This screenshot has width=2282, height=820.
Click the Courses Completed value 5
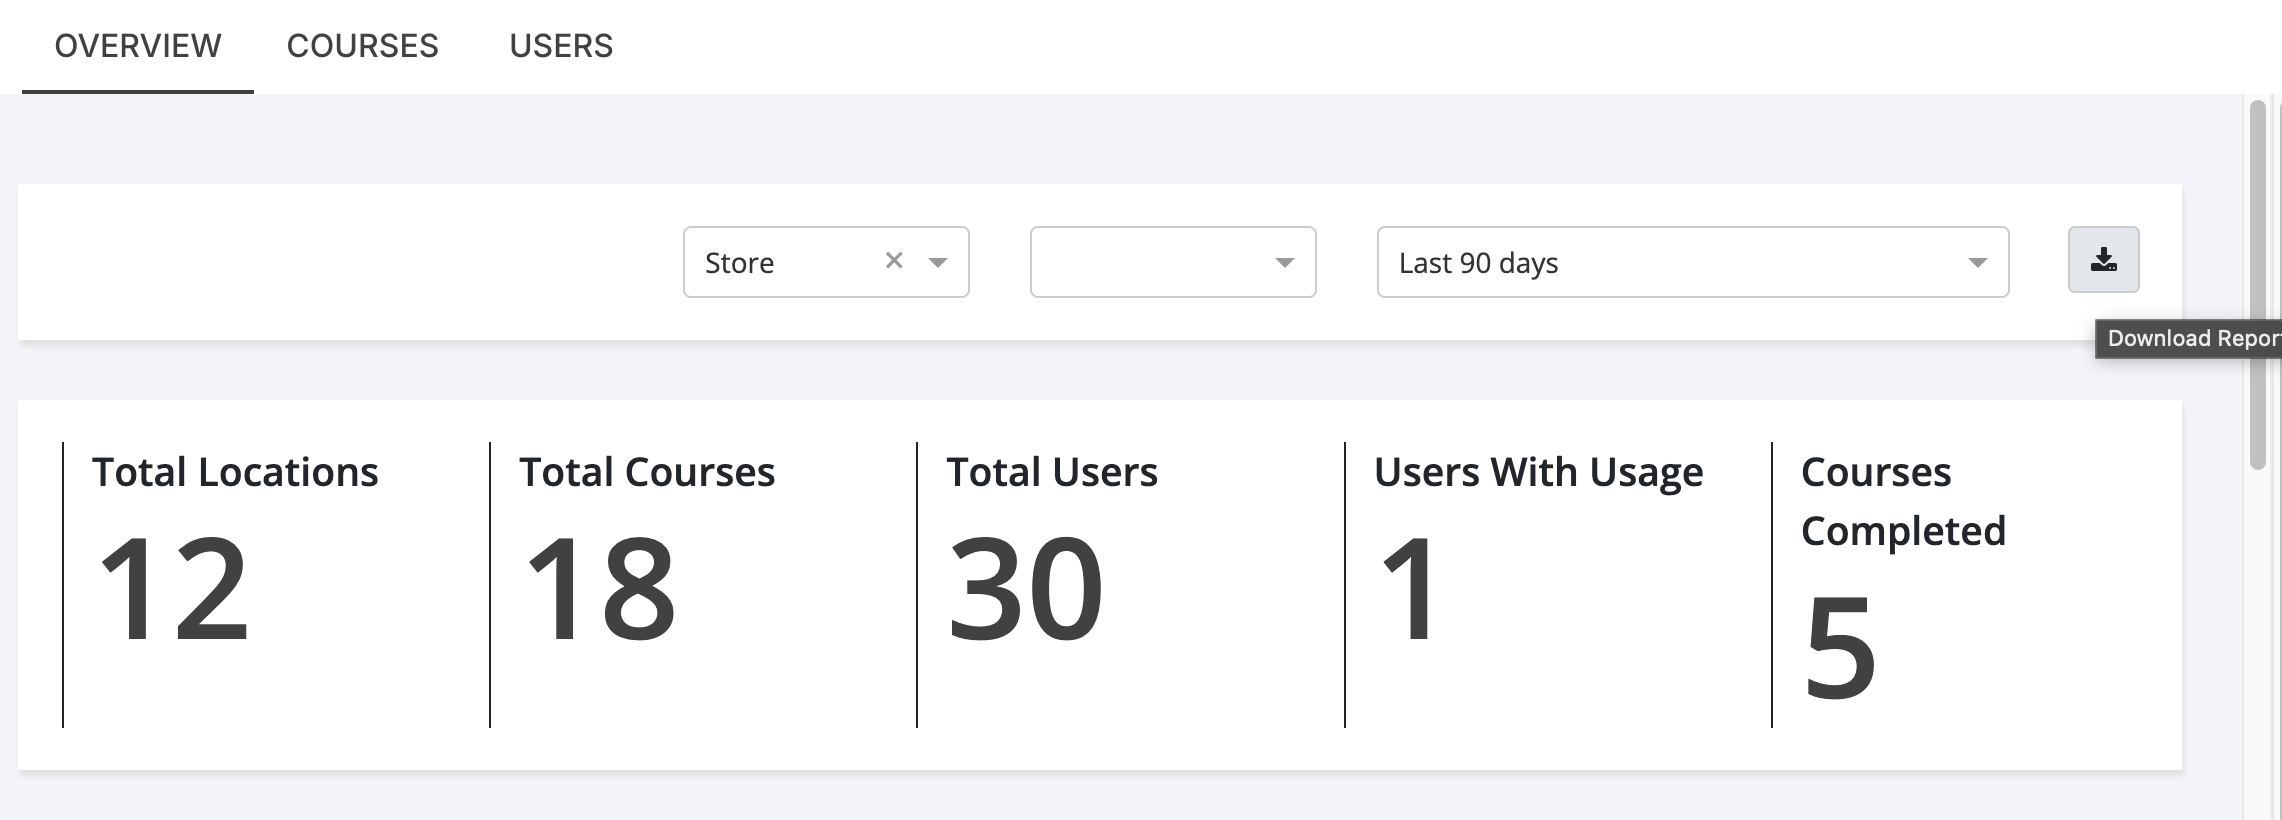tap(1840, 647)
